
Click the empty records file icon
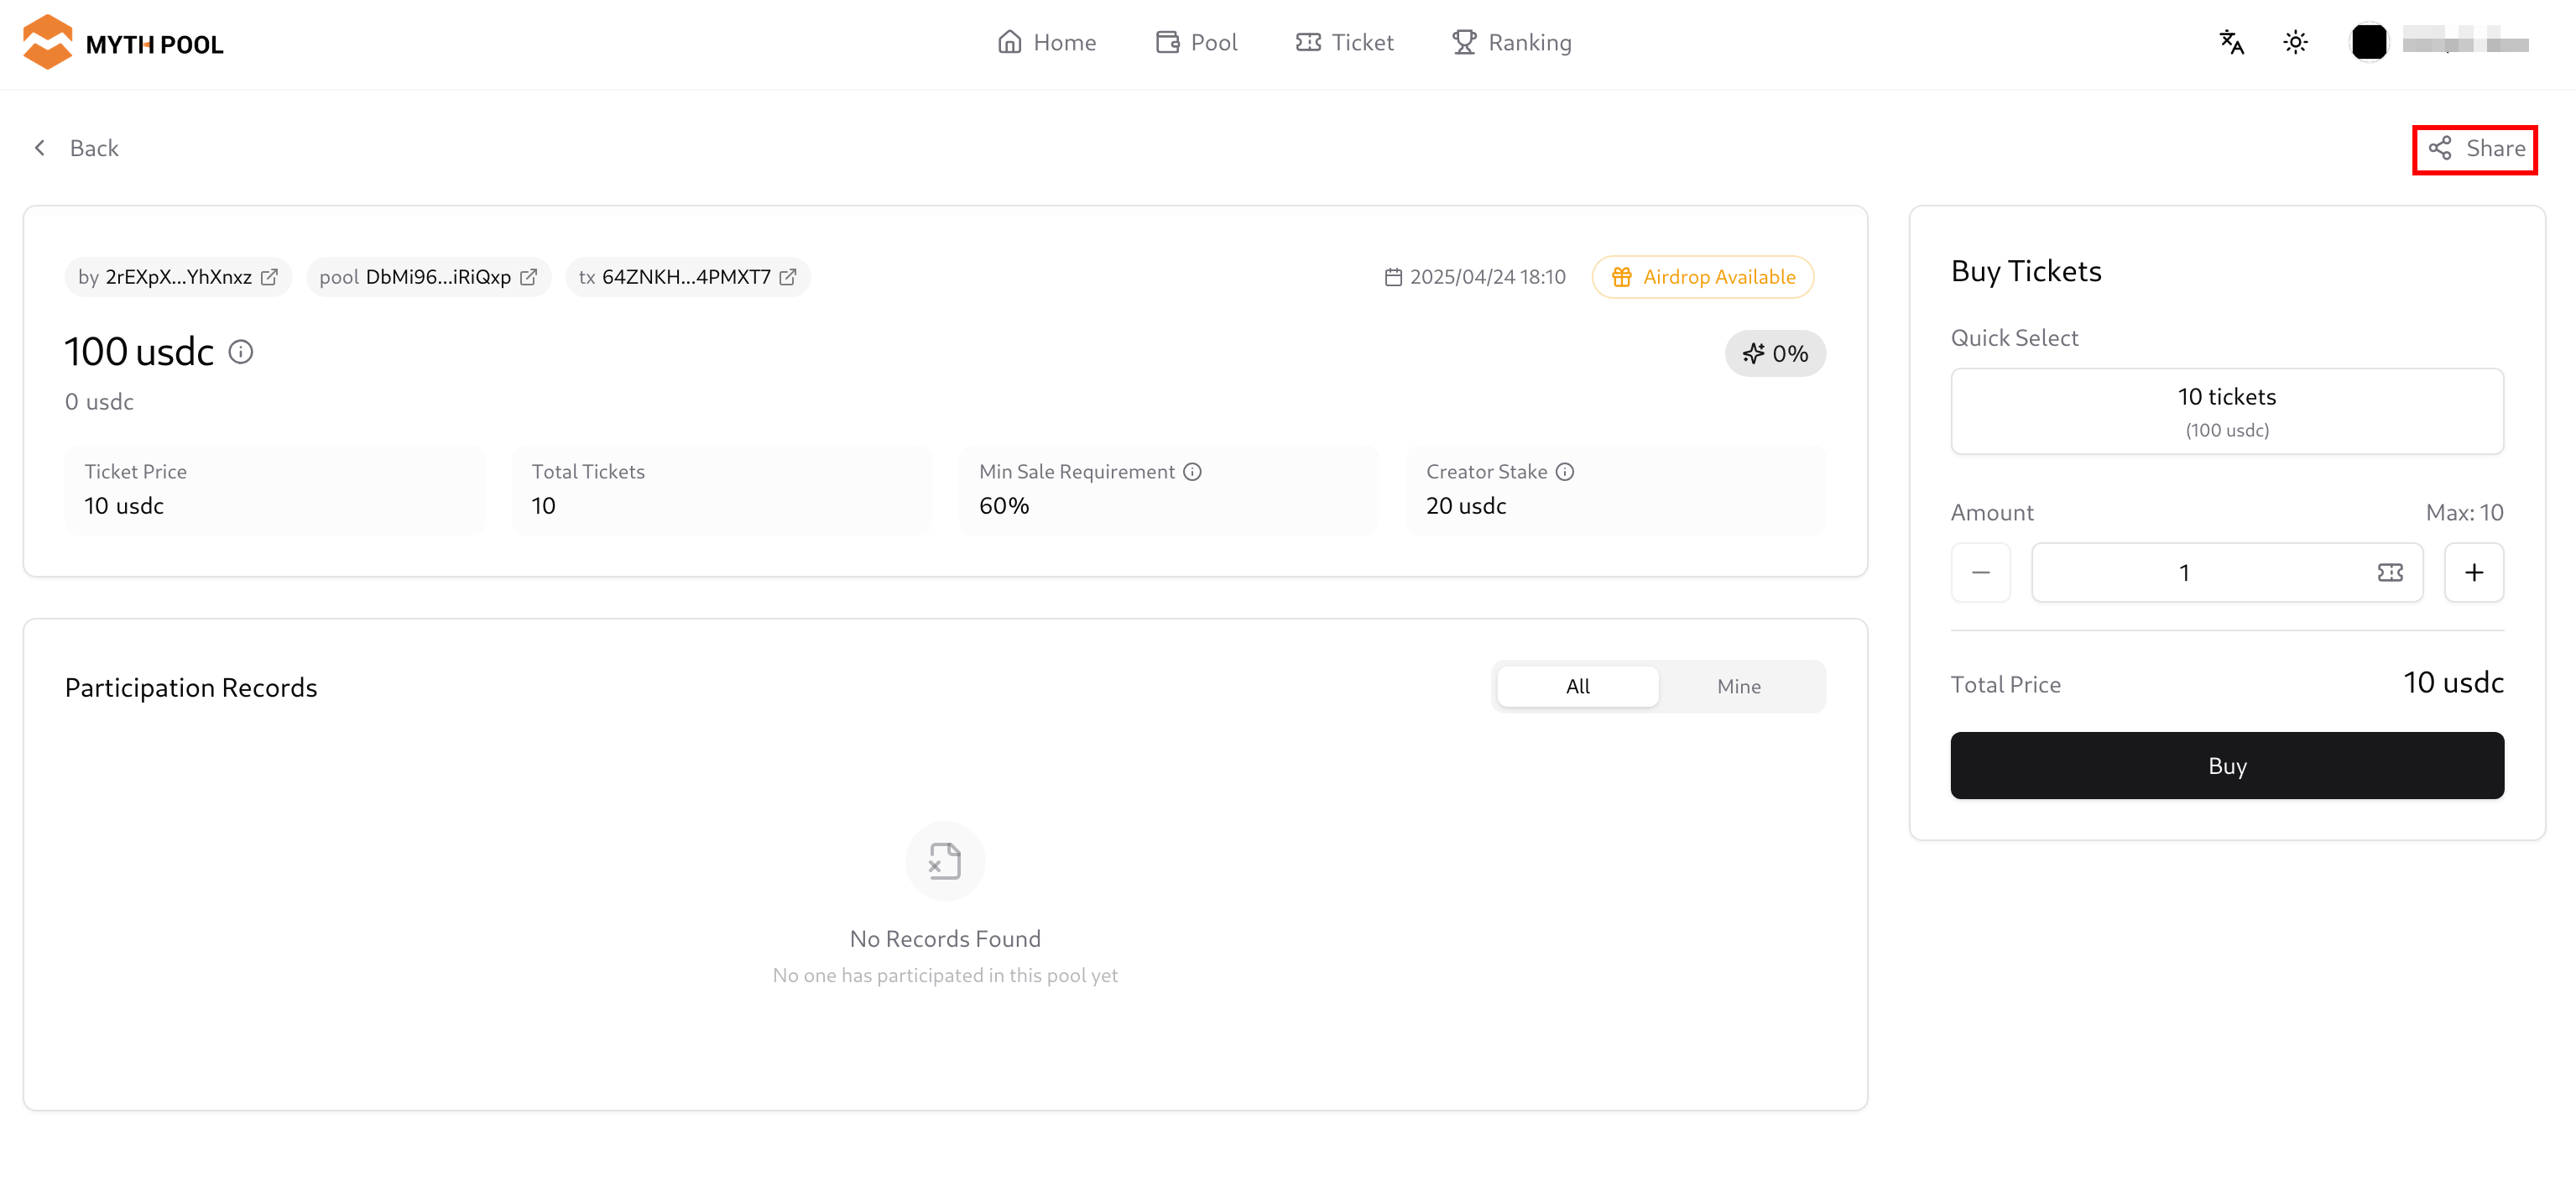945,861
